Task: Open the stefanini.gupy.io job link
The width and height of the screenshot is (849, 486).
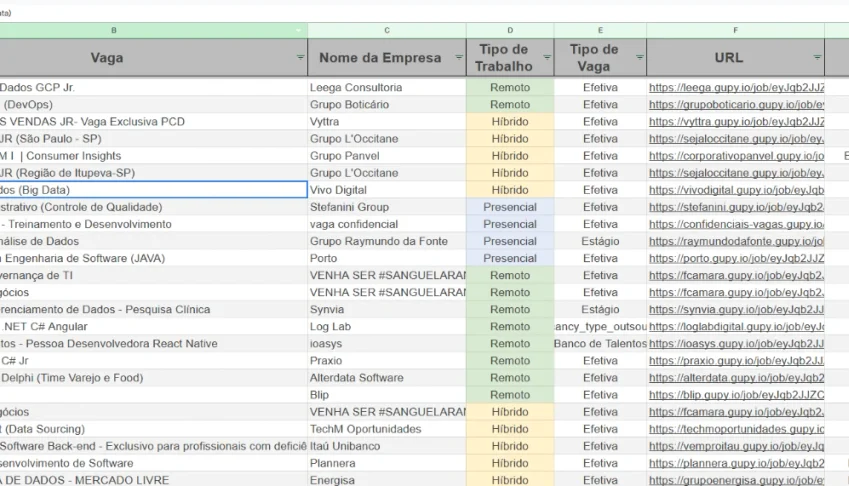Action: click(x=736, y=207)
